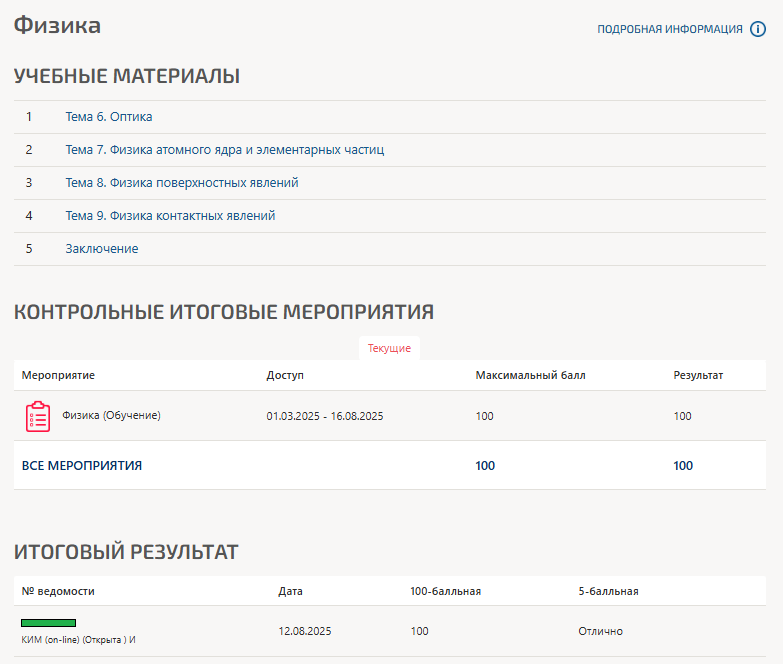Click the Доступ column header

coord(285,375)
